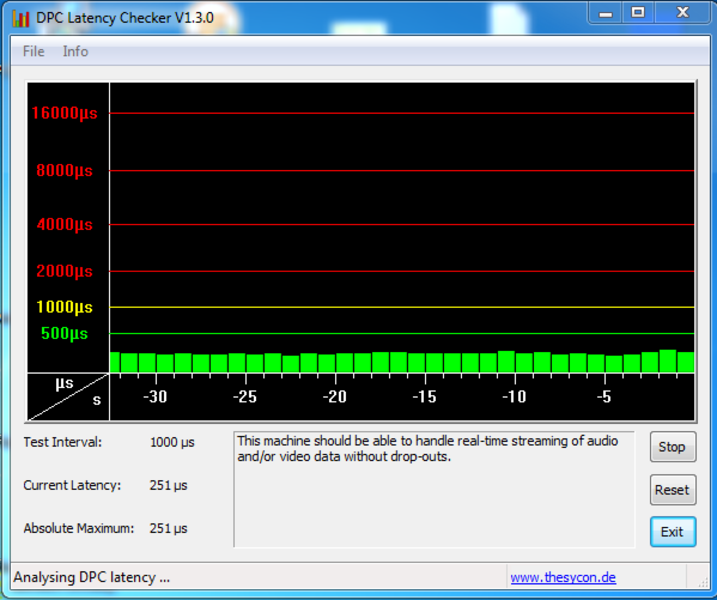717x600 pixels.
Task: Click the -5 time axis label
Action: pos(604,396)
